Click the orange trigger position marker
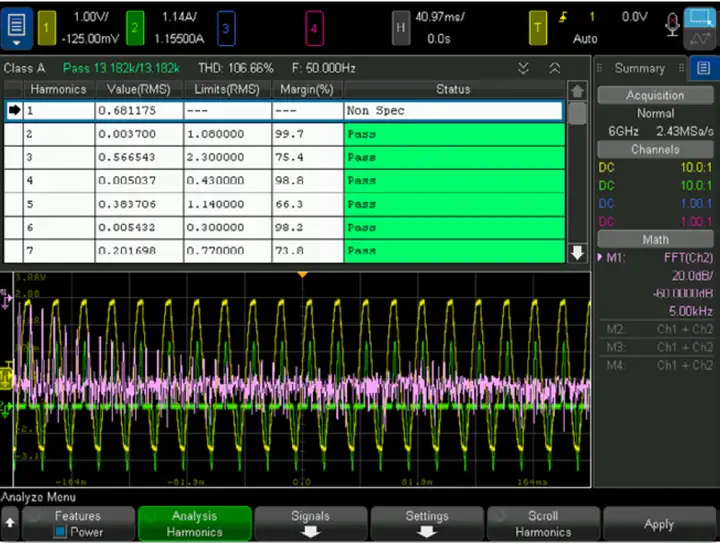The width and height of the screenshot is (720, 543). click(302, 275)
